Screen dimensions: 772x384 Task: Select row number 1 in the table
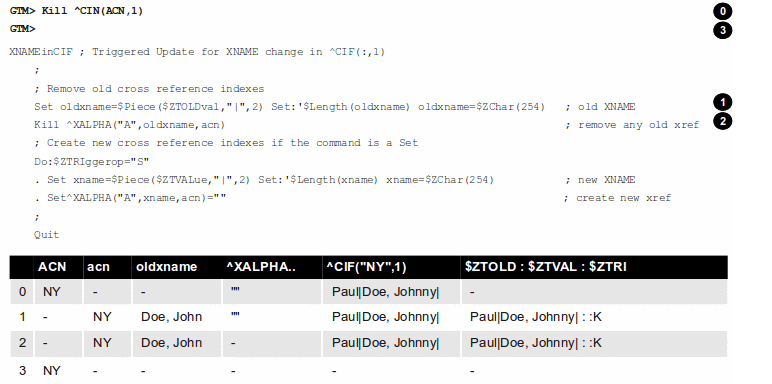tap(368, 317)
